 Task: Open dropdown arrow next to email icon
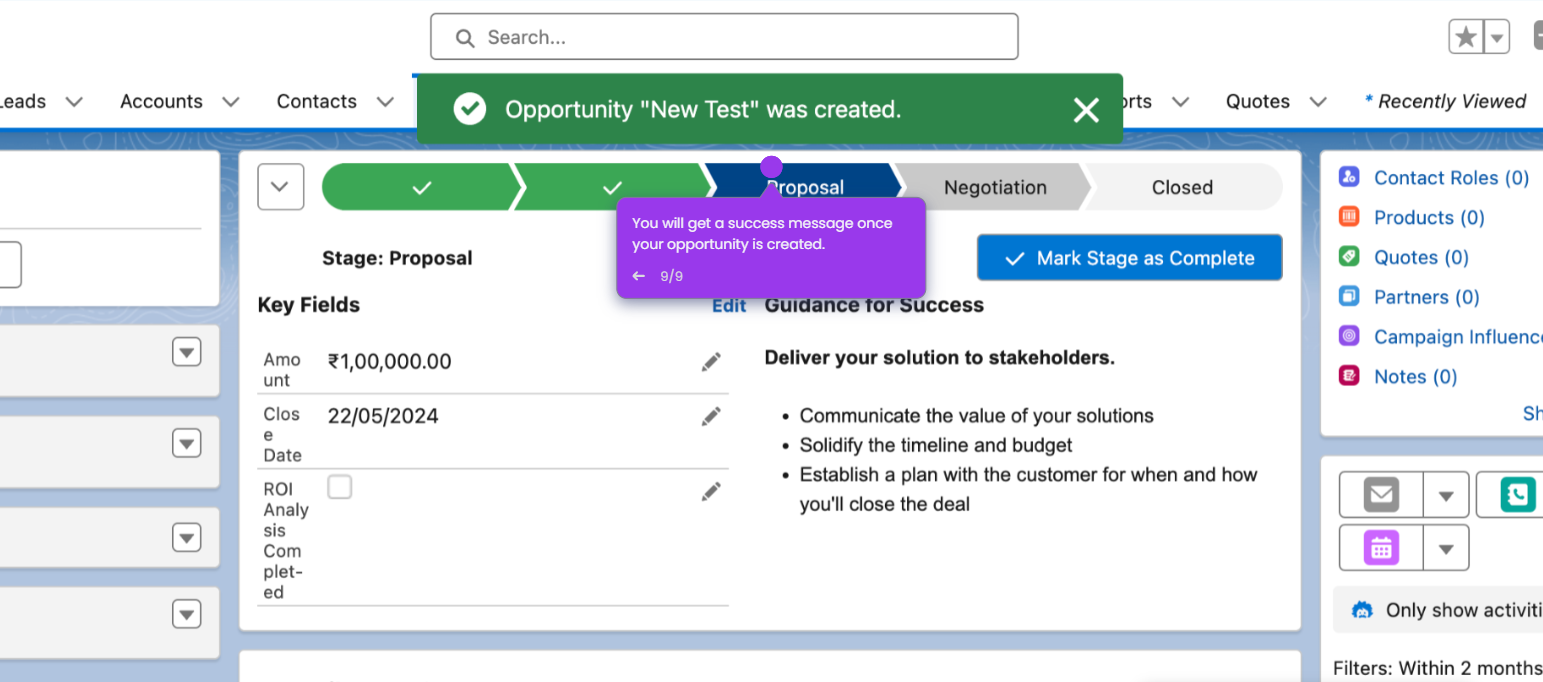[x=1446, y=495]
